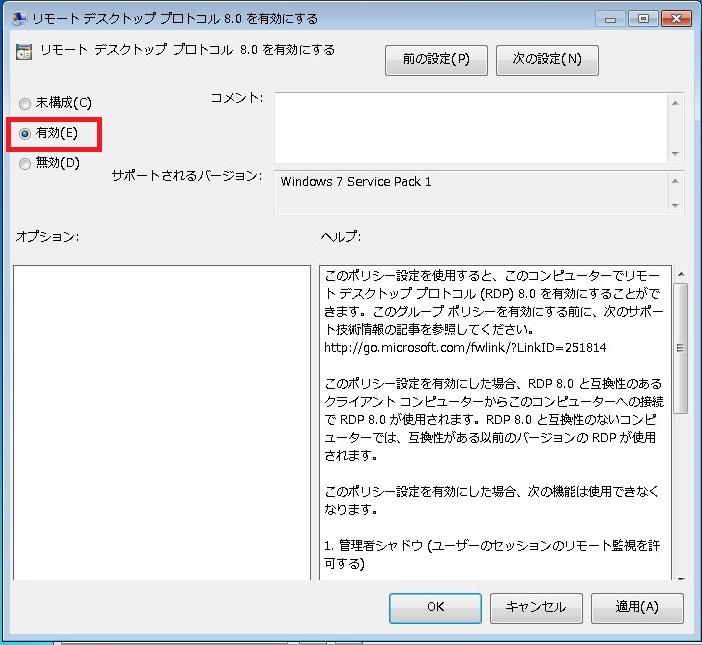
Task: Click the 前の設定(P) button
Action: (x=436, y=59)
